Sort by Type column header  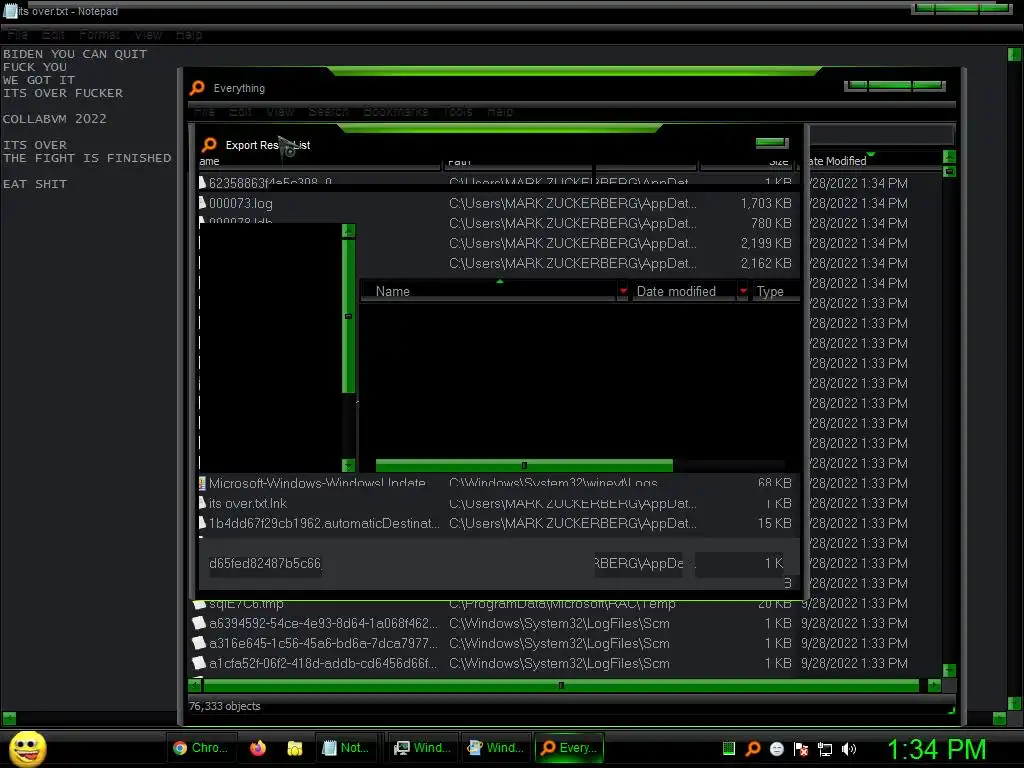tap(775, 291)
